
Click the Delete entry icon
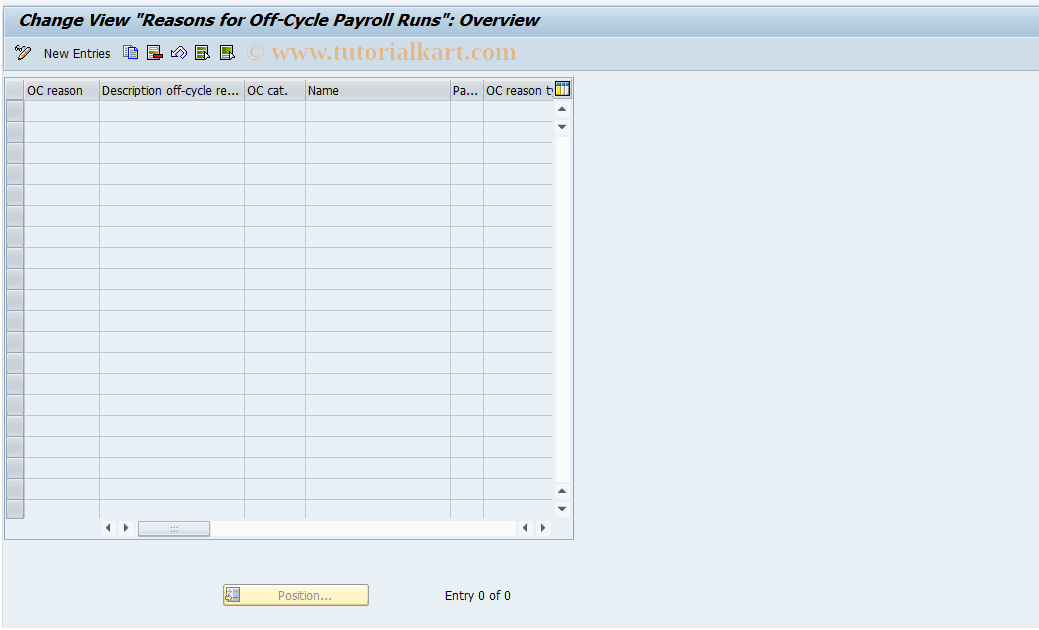(154, 53)
